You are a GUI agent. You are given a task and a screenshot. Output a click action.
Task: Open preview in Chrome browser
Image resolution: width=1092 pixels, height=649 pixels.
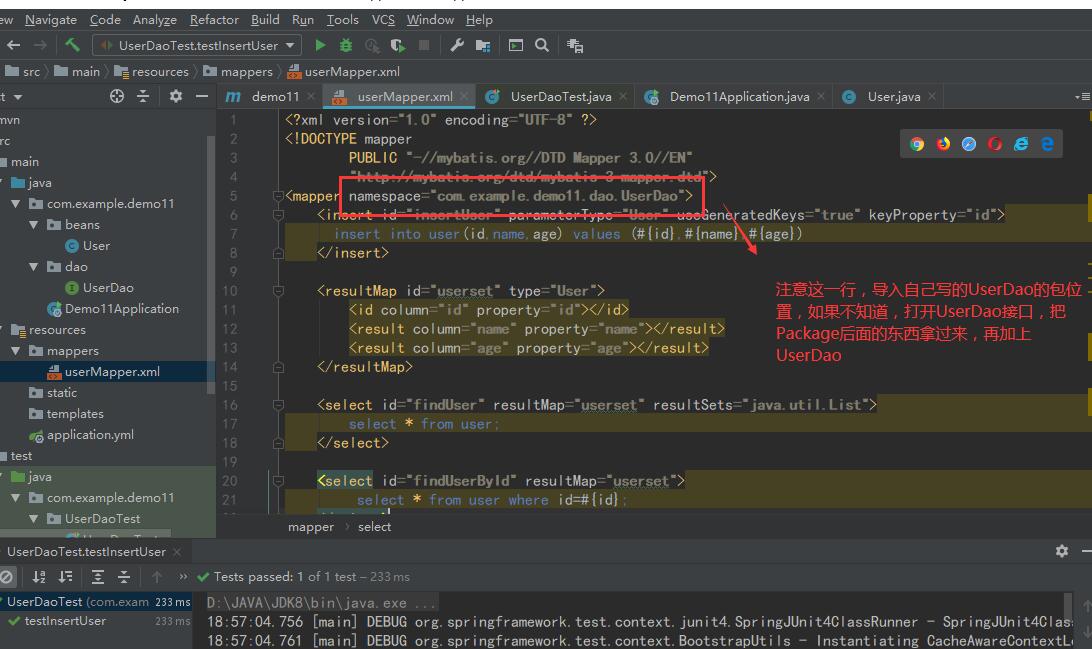point(917,144)
